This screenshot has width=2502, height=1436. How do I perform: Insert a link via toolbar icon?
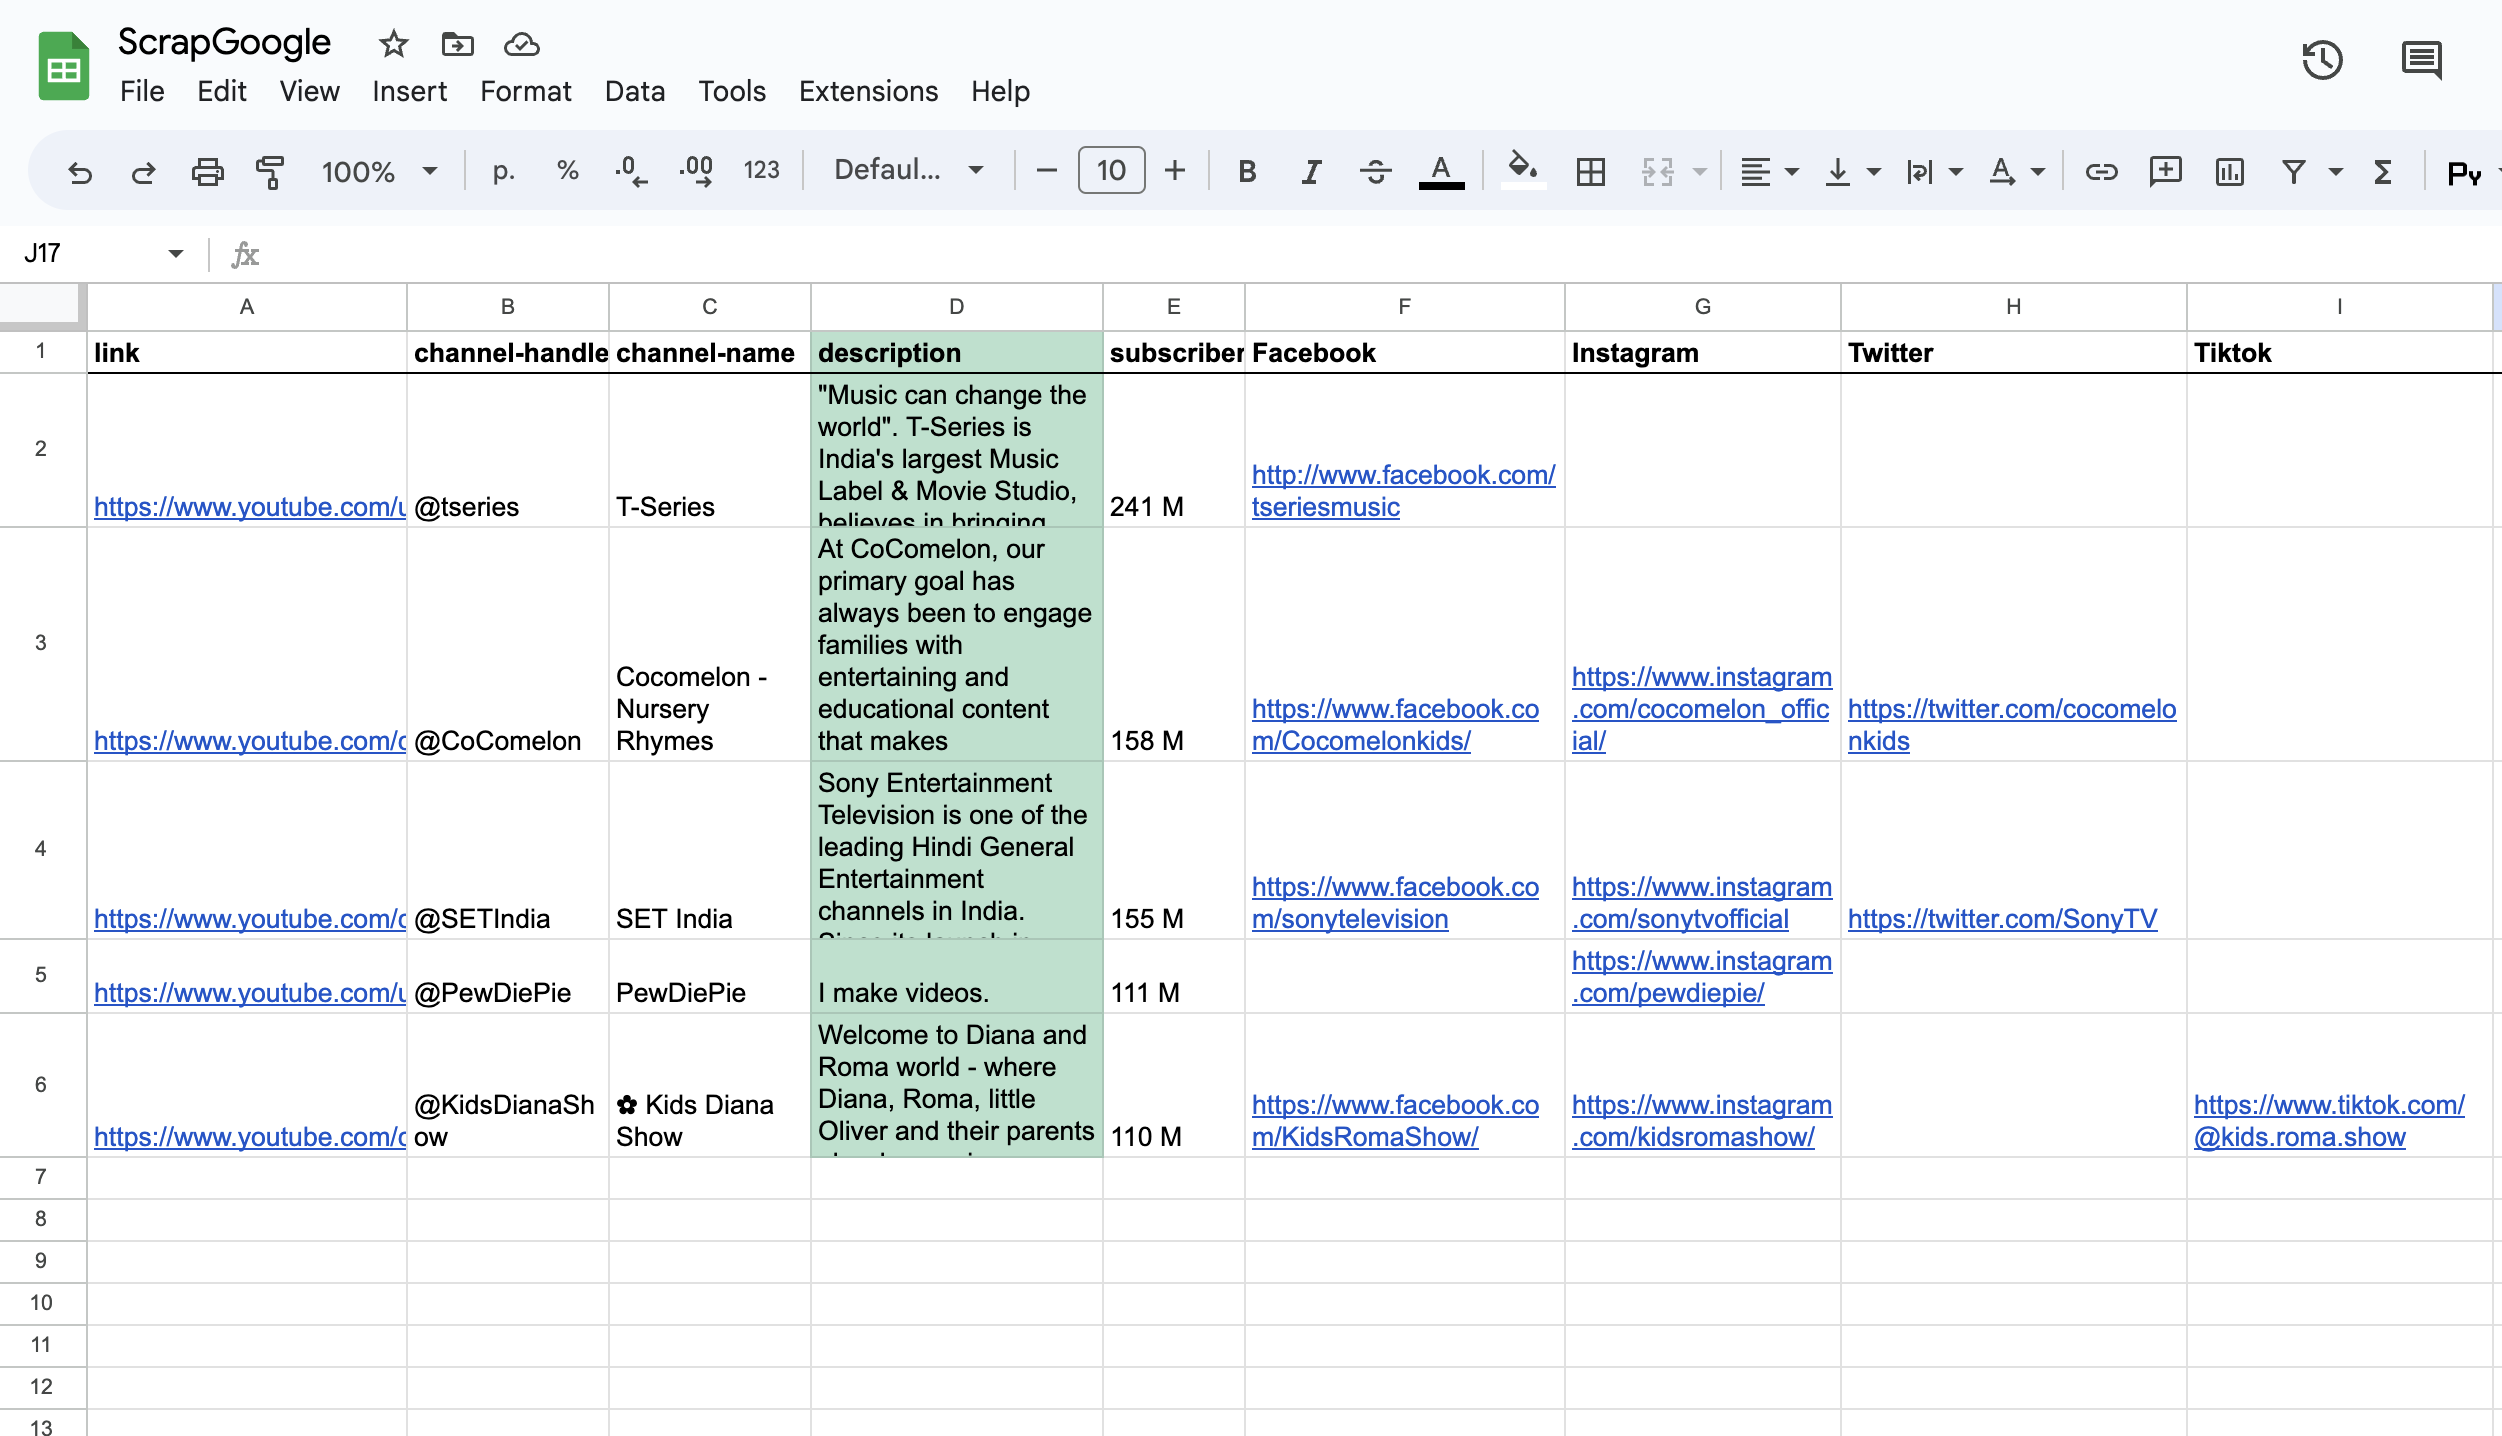pos(2101,172)
